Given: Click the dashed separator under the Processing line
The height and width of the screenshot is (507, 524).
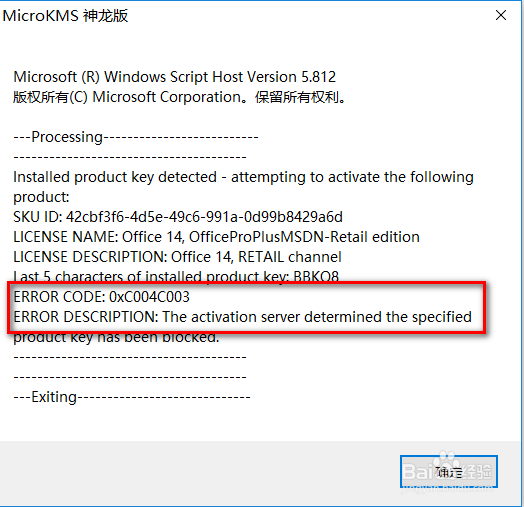Looking at the screenshot, I should tap(130, 157).
